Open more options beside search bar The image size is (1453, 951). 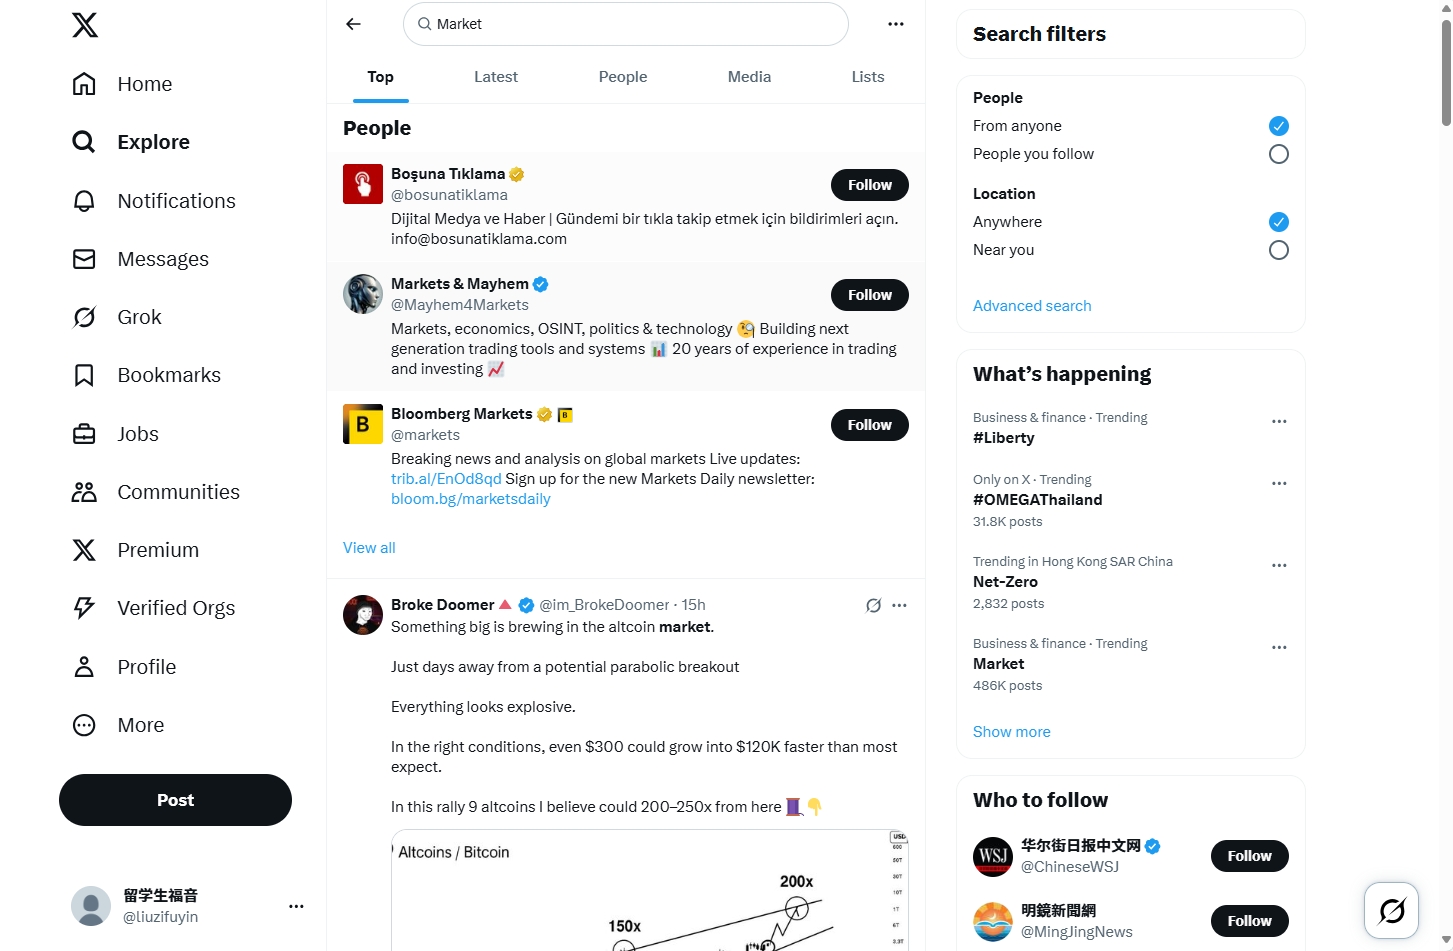pyautogui.click(x=895, y=24)
